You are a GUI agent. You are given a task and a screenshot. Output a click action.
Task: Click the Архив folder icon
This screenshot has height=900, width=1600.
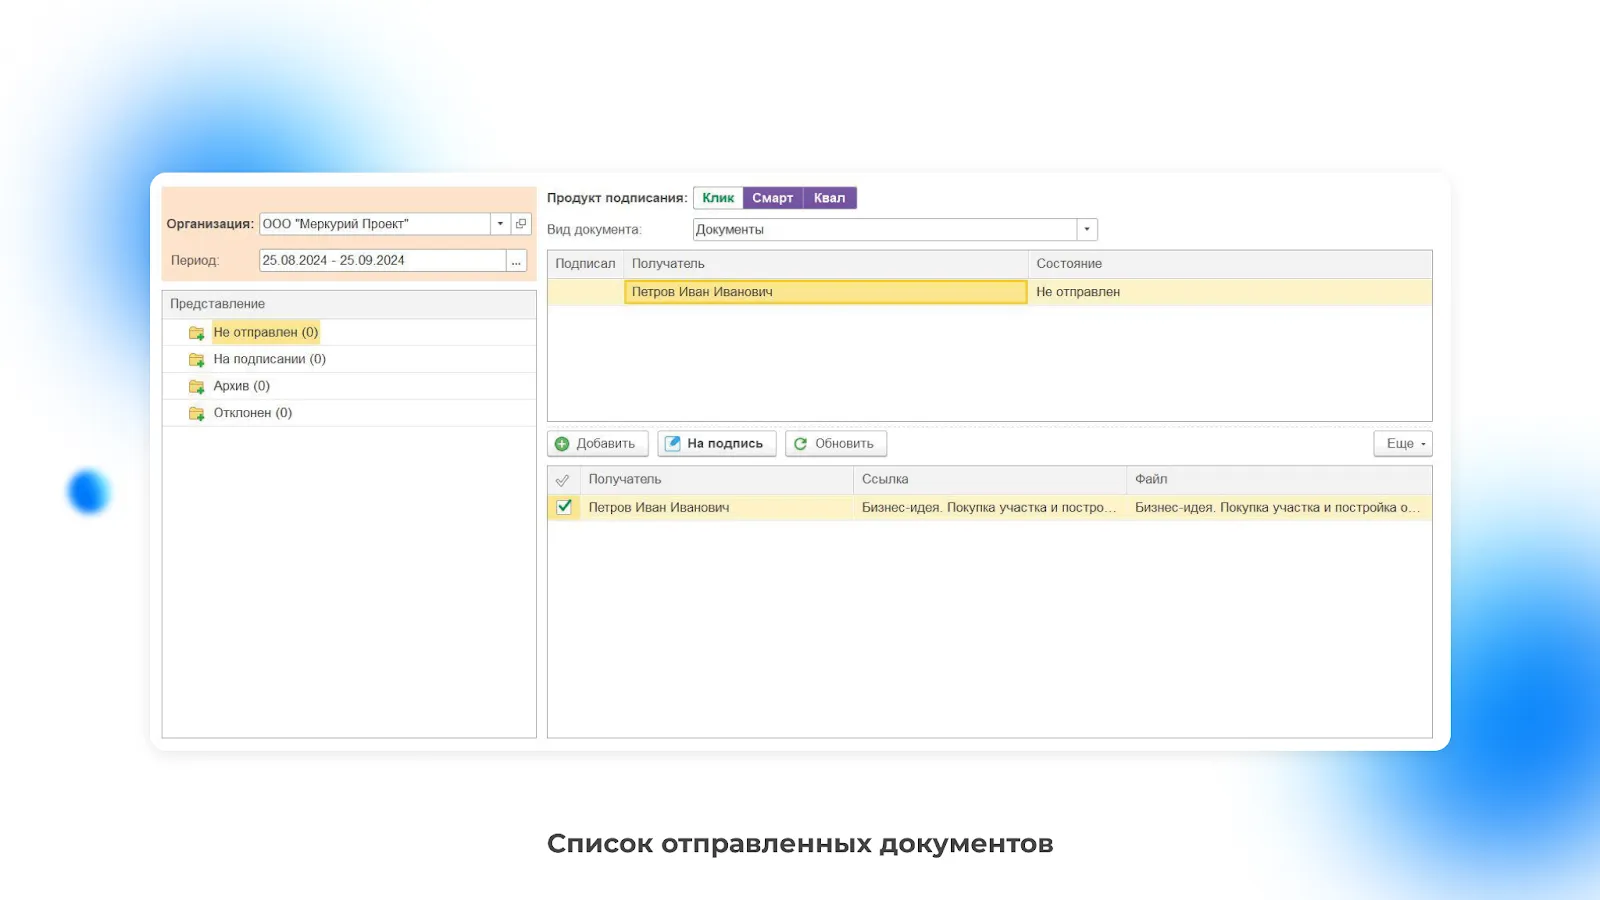[196, 387]
